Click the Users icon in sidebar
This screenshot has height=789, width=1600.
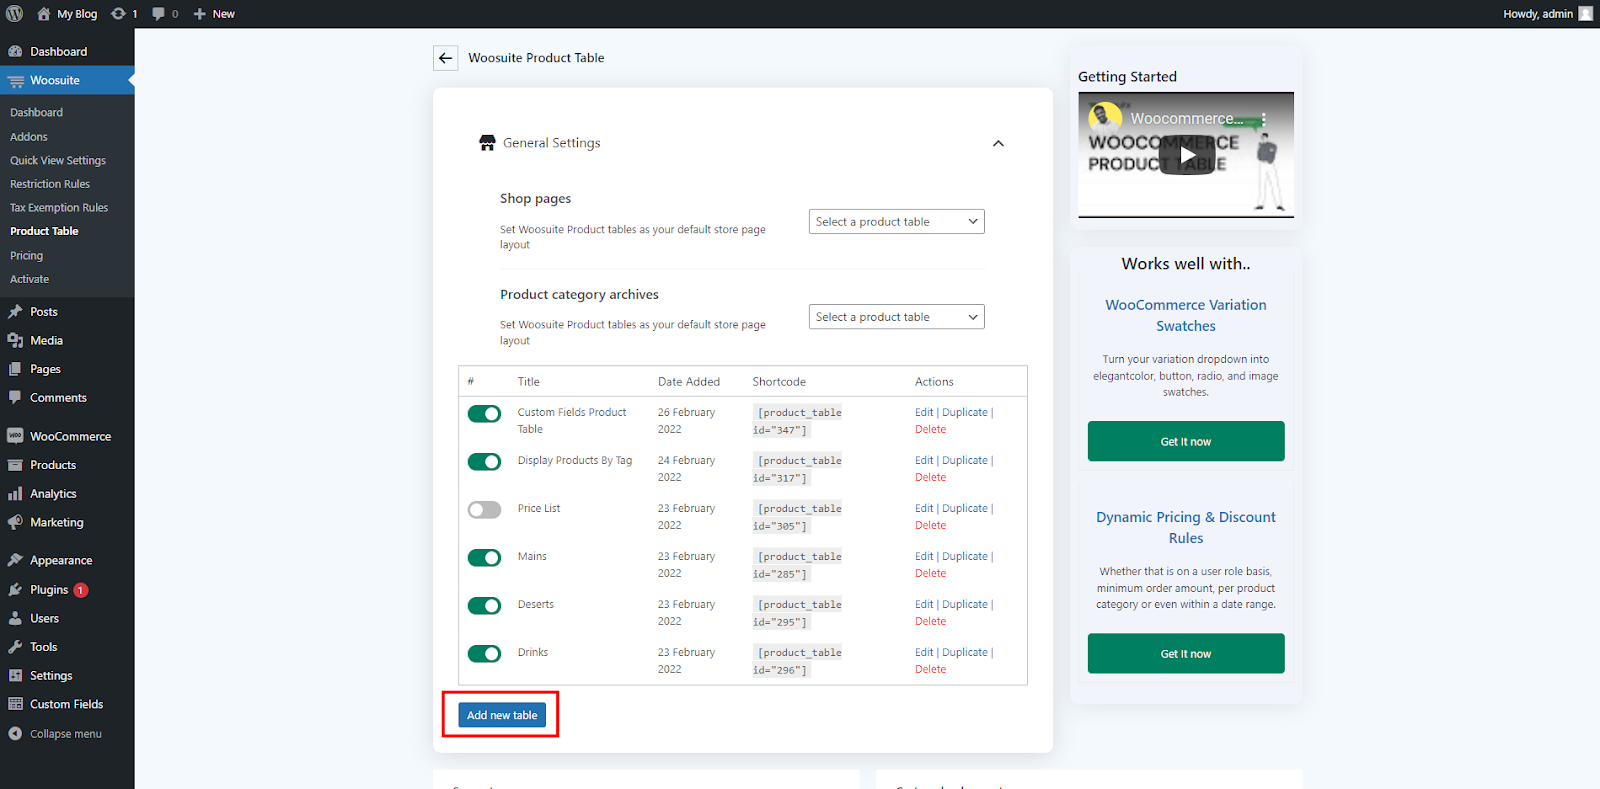[x=15, y=619]
